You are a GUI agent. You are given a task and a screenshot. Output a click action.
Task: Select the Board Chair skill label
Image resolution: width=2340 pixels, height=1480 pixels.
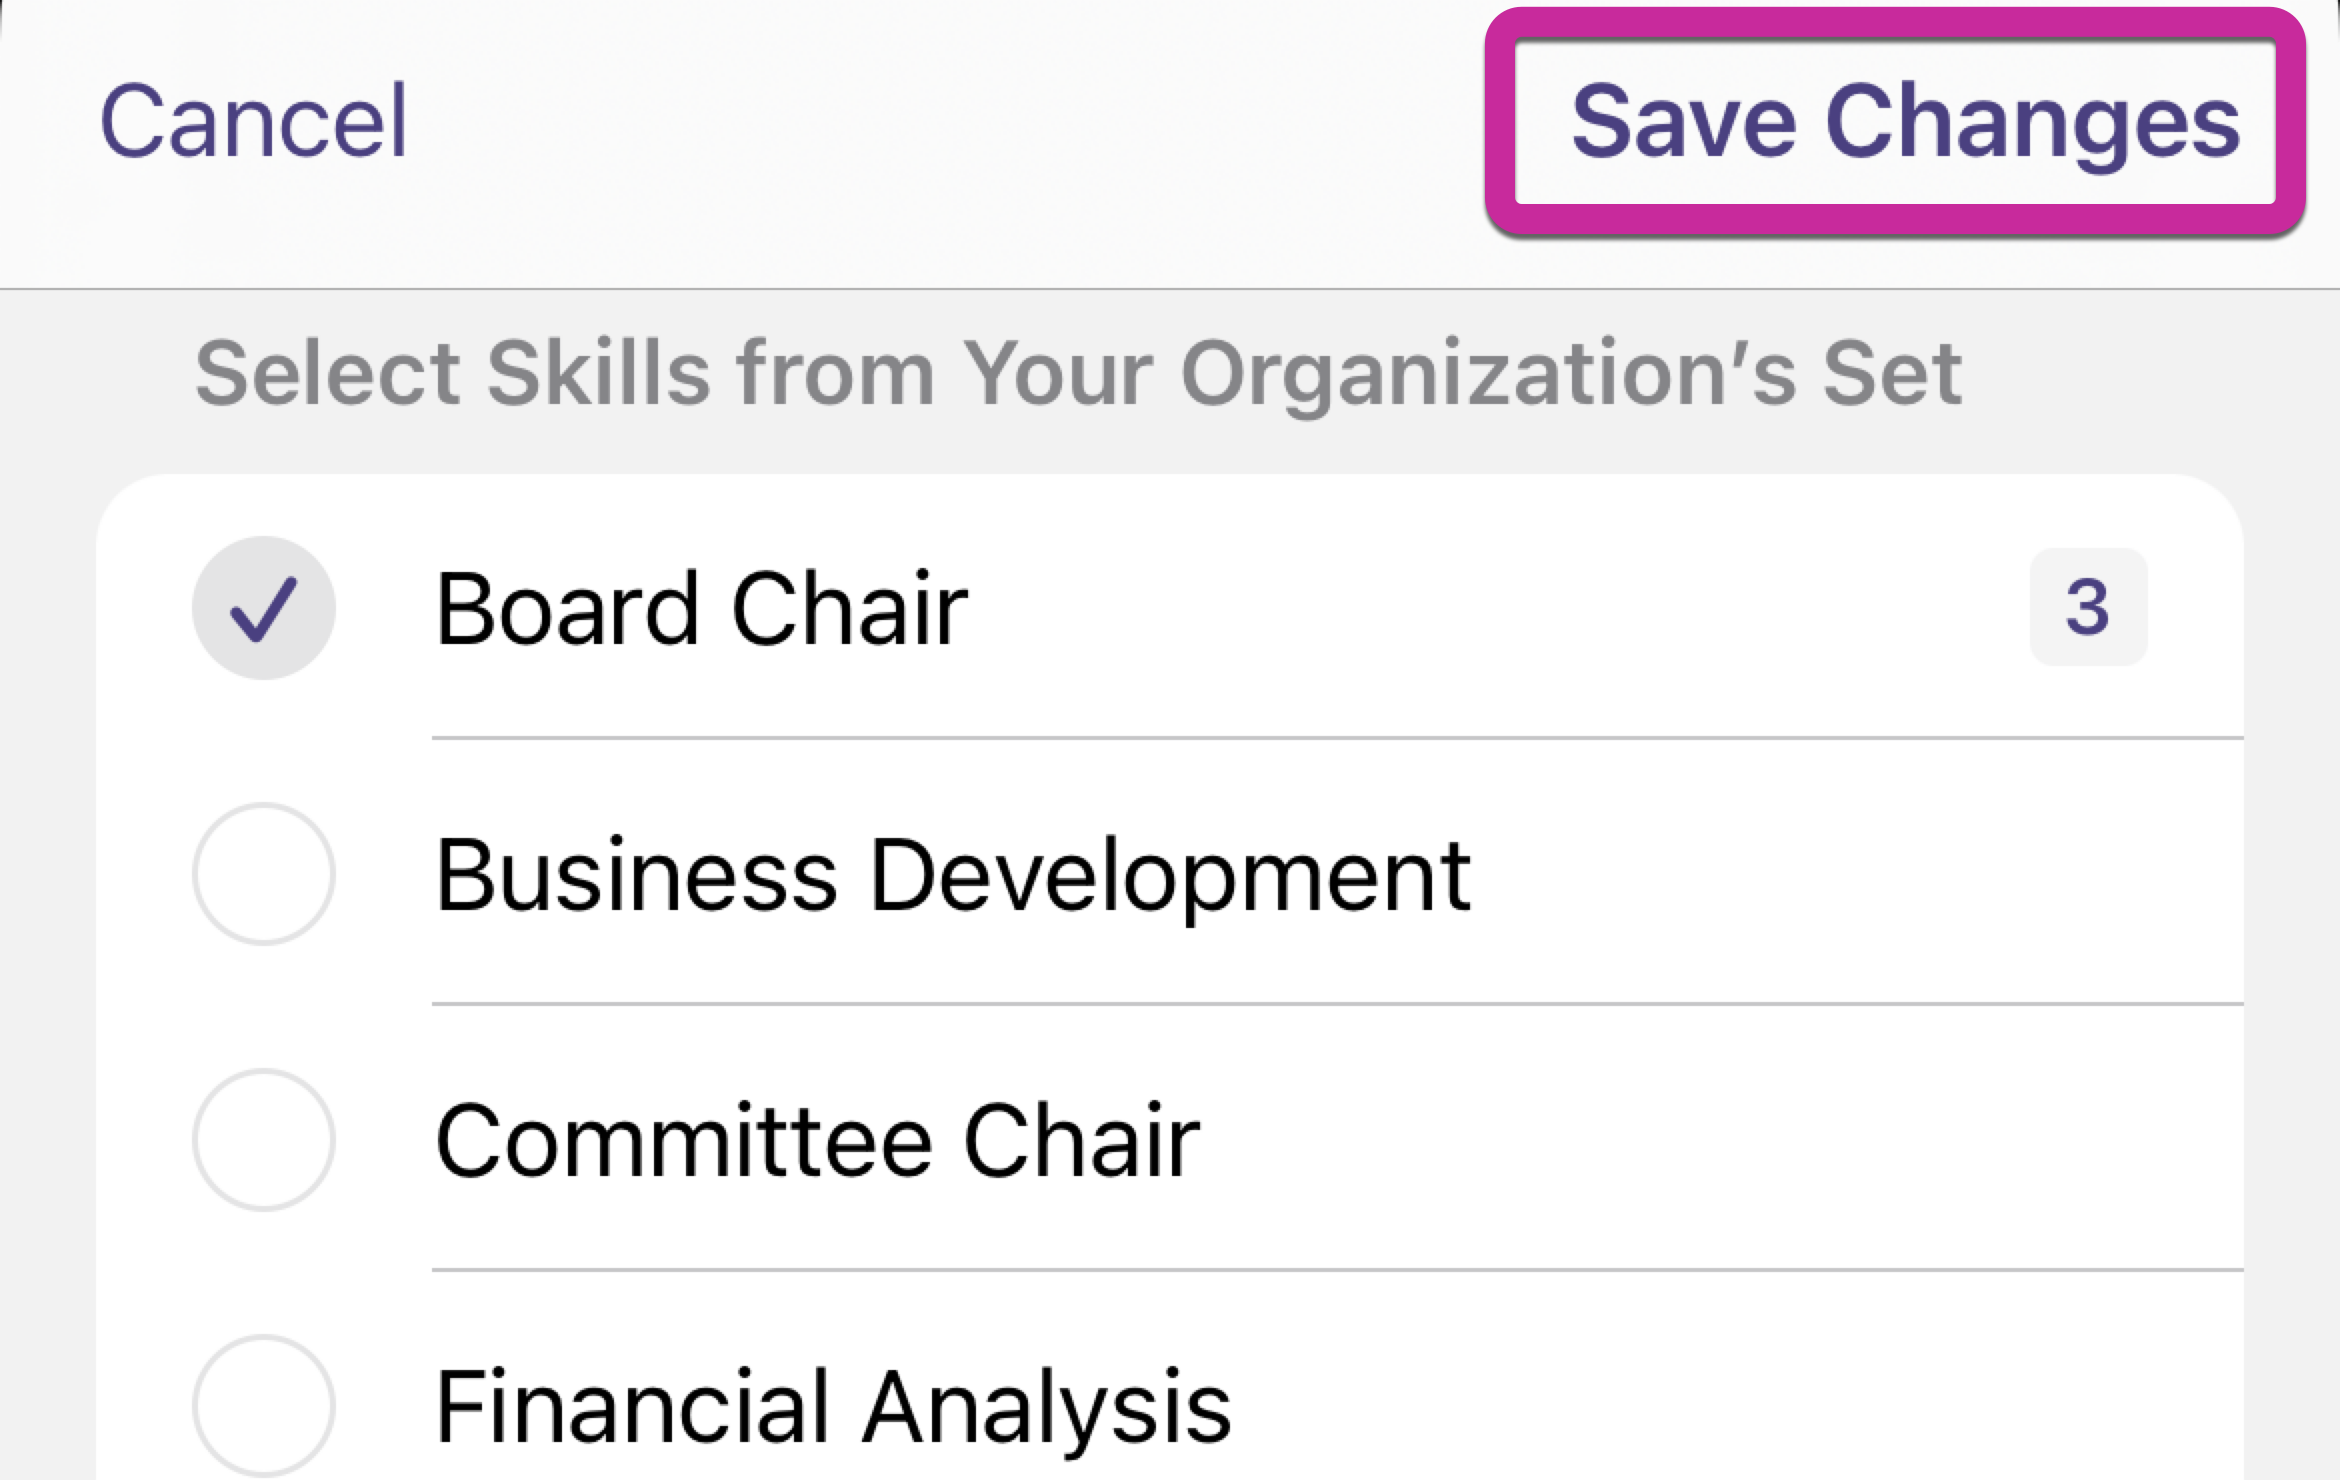point(702,608)
